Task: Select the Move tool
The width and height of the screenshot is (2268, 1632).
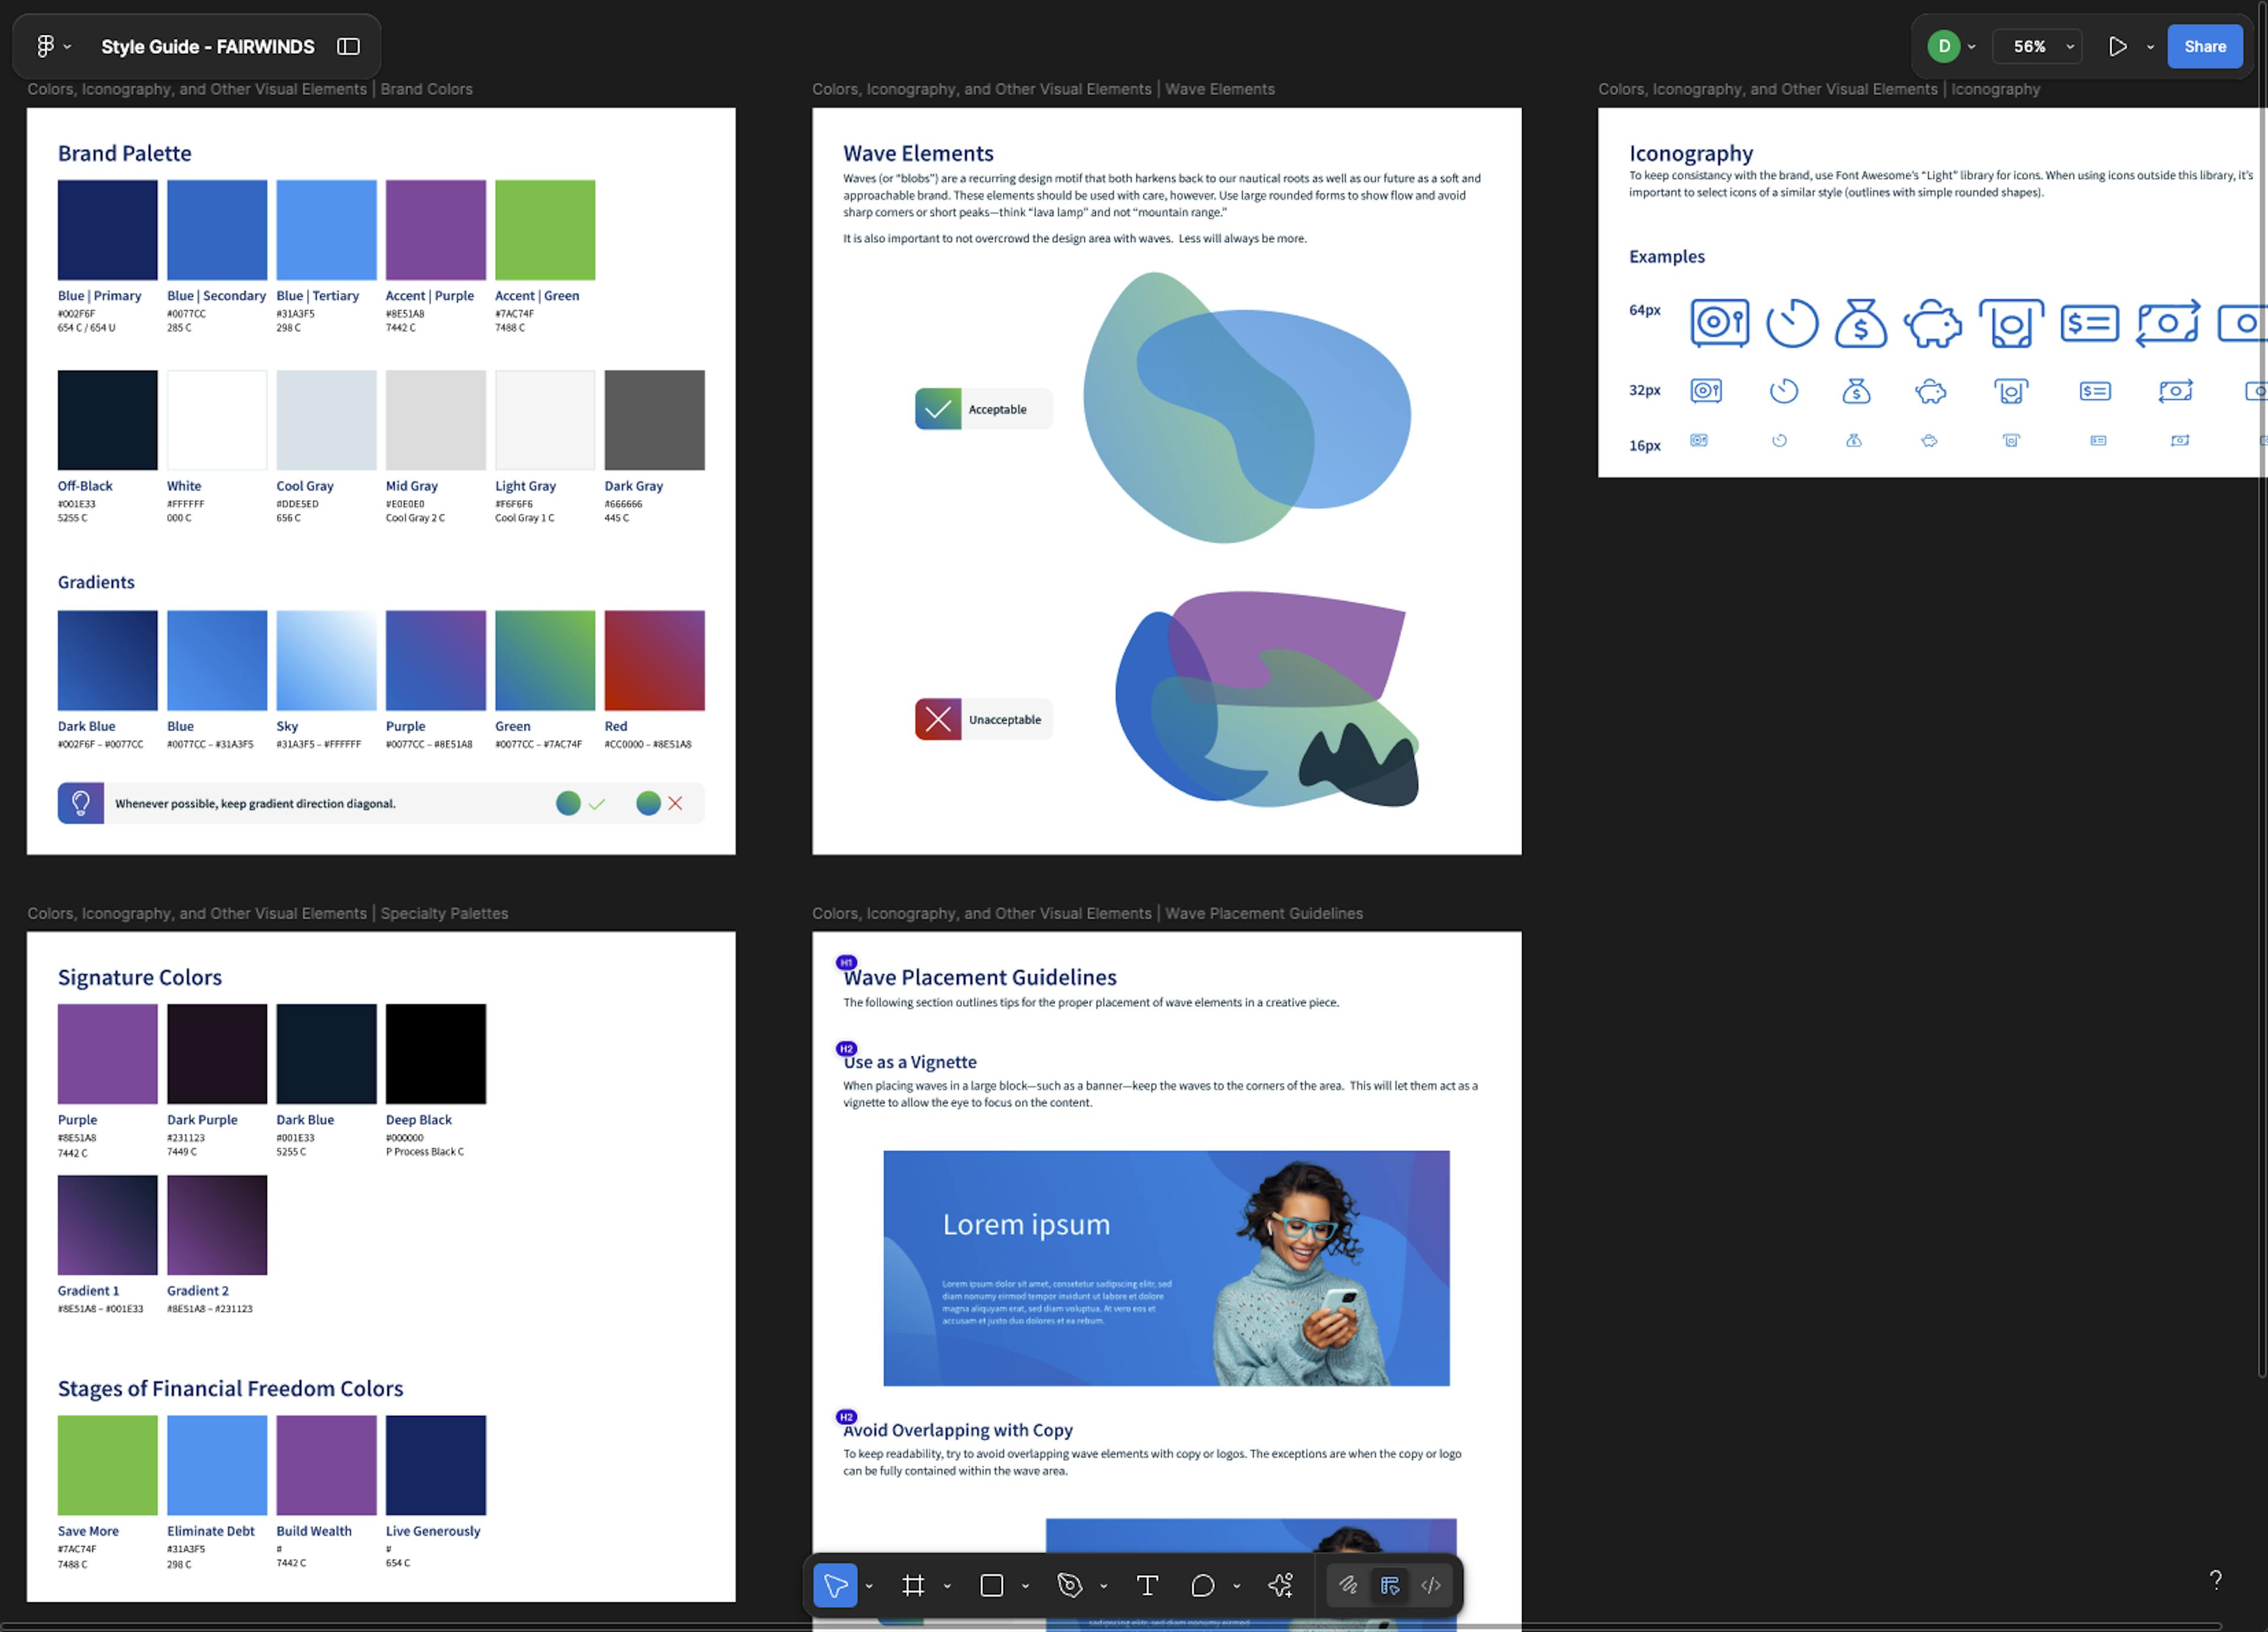Action: [x=835, y=1585]
